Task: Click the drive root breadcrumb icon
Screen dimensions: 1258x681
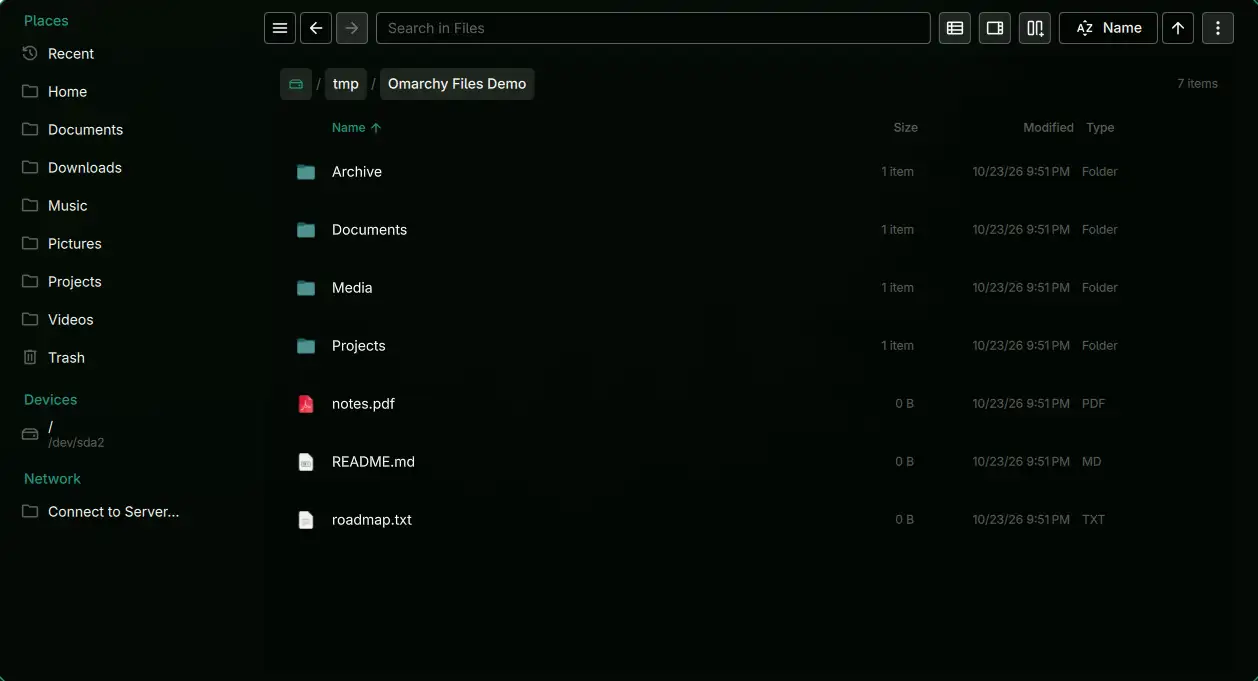Action: pyautogui.click(x=296, y=84)
